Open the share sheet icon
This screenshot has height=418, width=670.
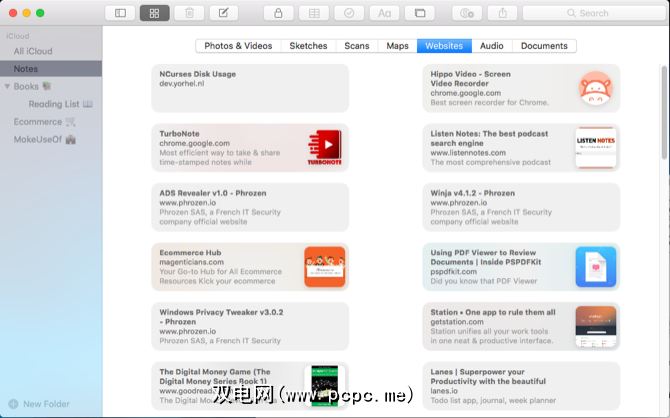(x=502, y=13)
